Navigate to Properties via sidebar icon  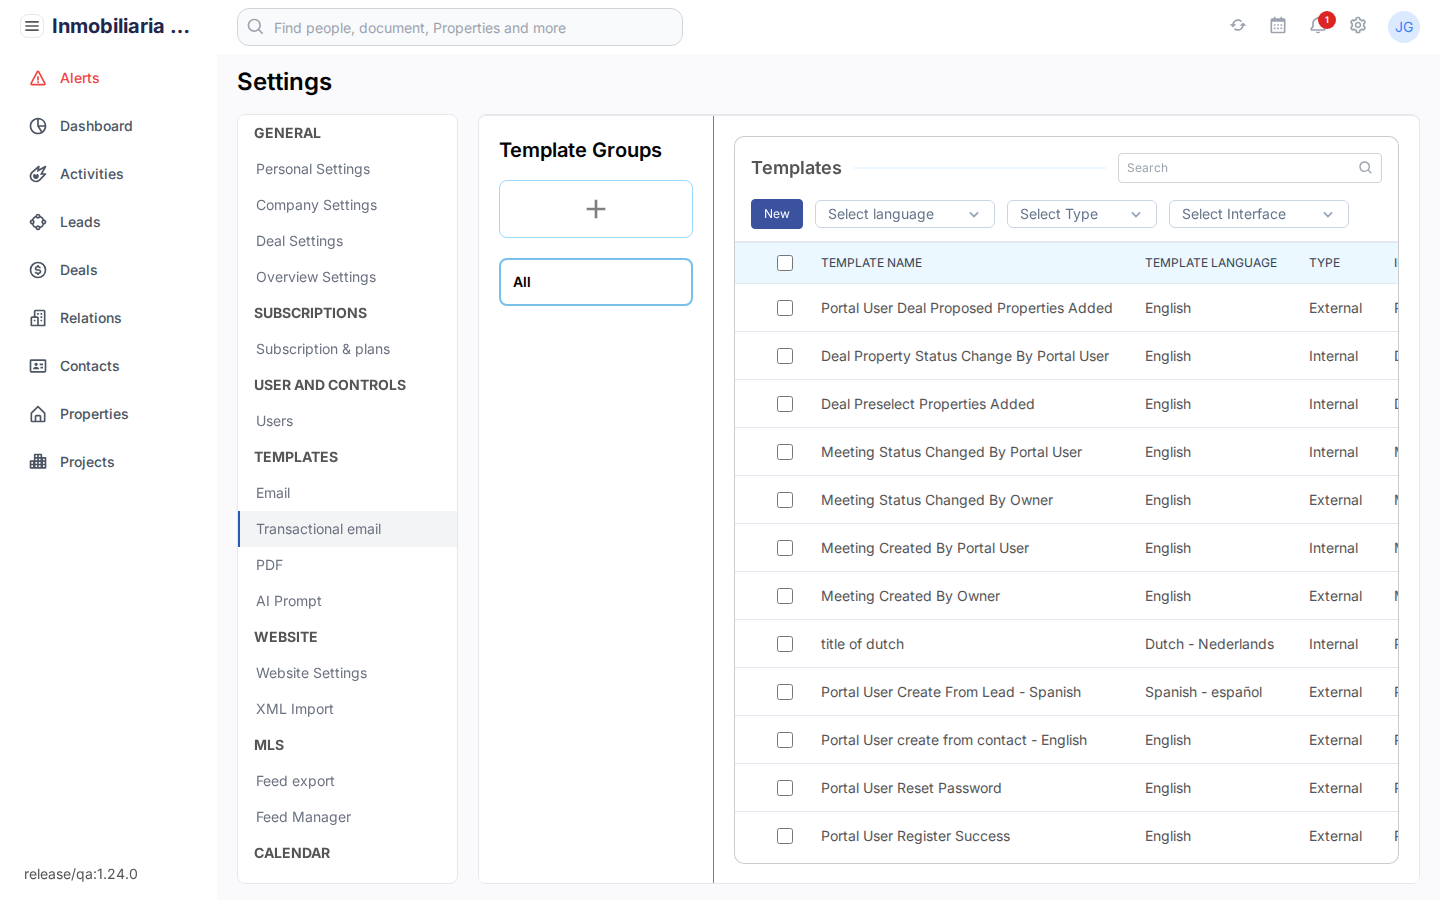pyautogui.click(x=96, y=414)
